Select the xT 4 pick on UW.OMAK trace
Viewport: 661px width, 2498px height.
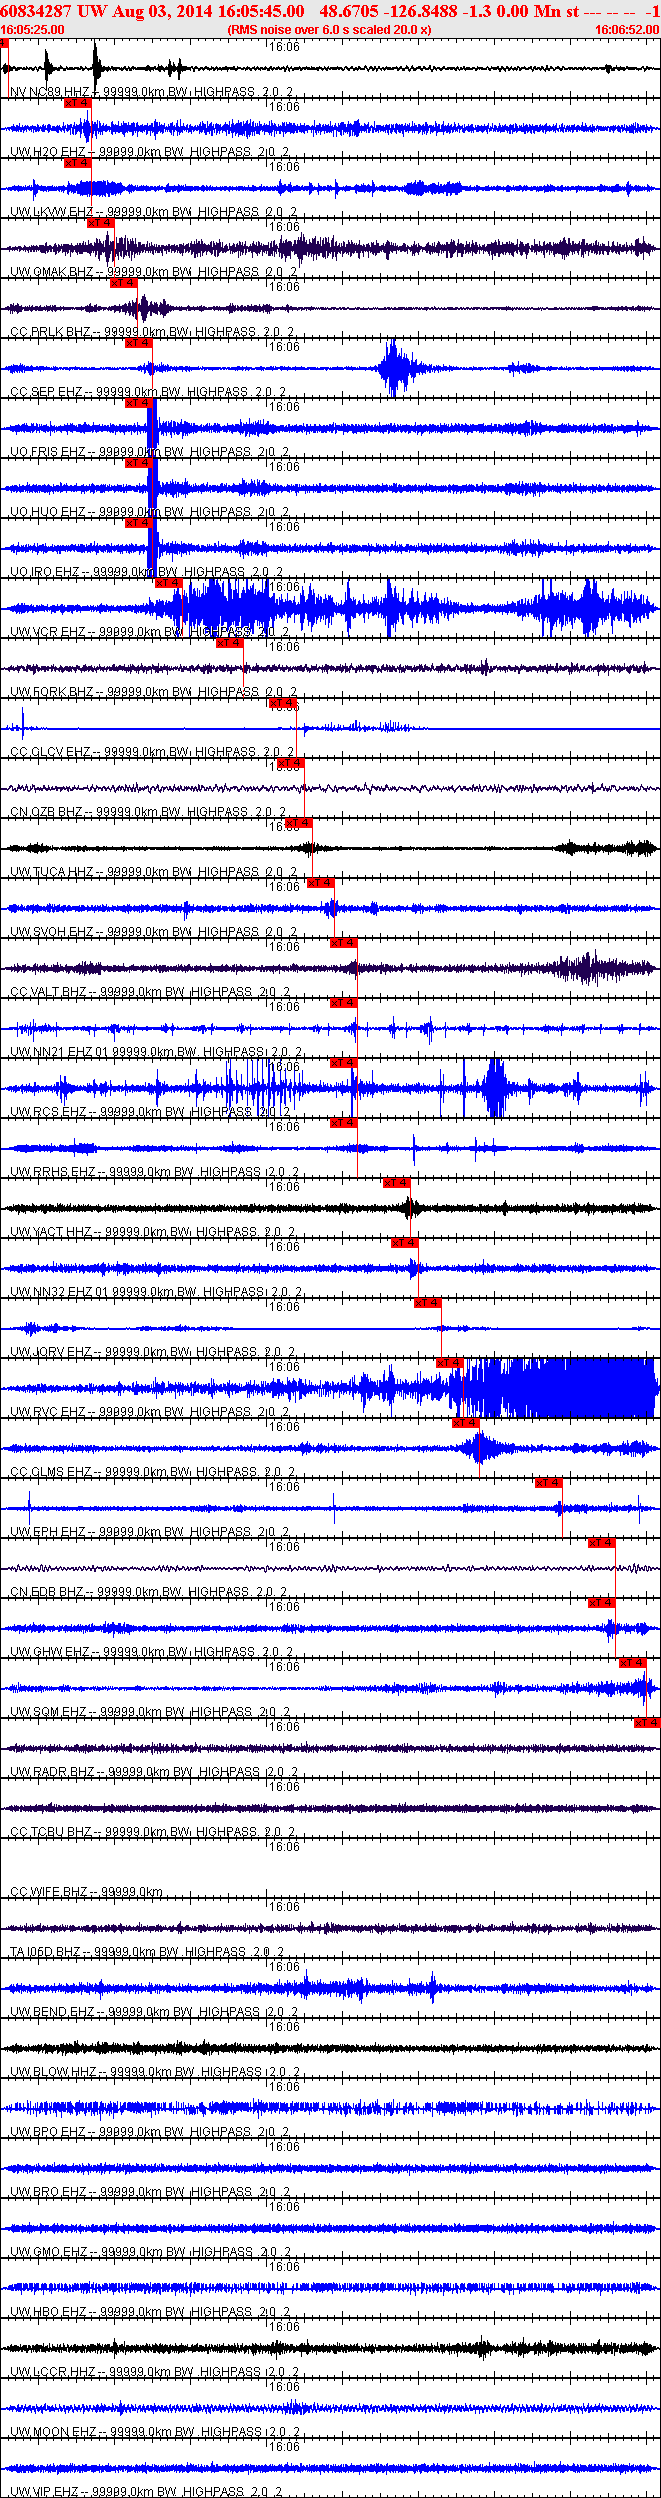point(100,223)
